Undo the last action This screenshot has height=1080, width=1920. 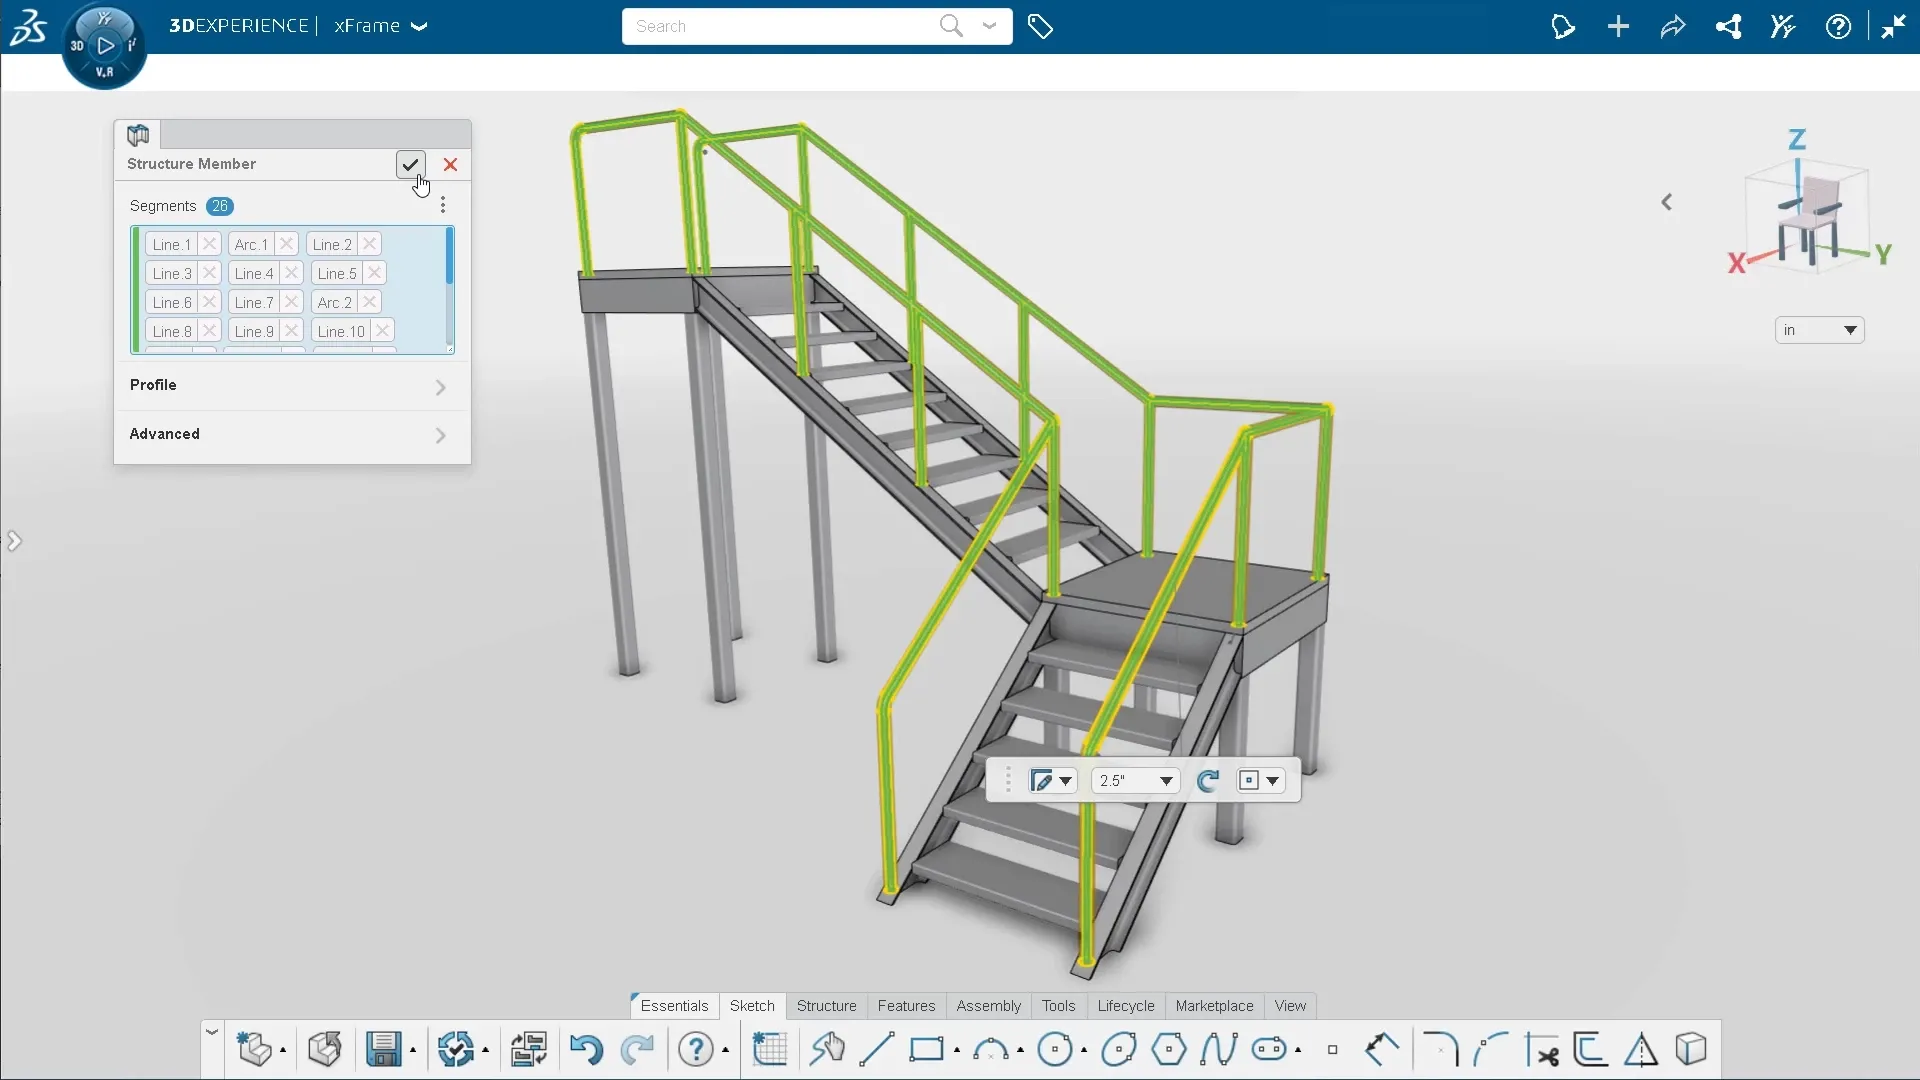click(x=586, y=1049)
